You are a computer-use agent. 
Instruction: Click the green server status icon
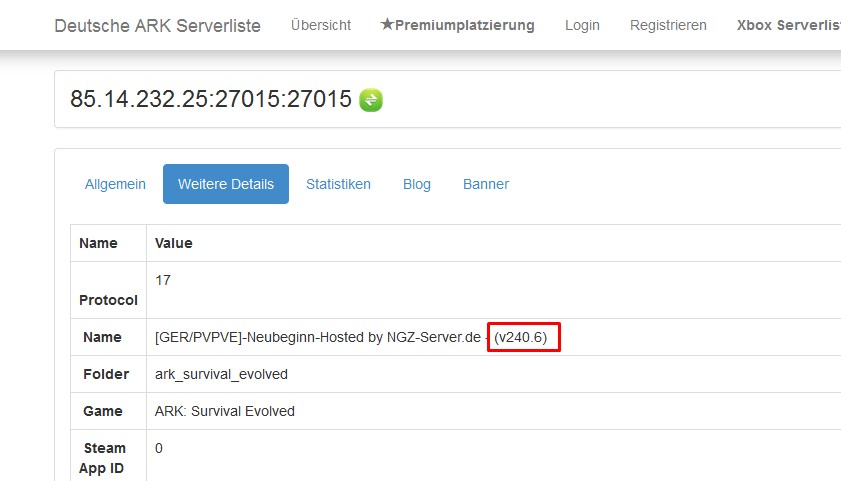coord(371,100)
